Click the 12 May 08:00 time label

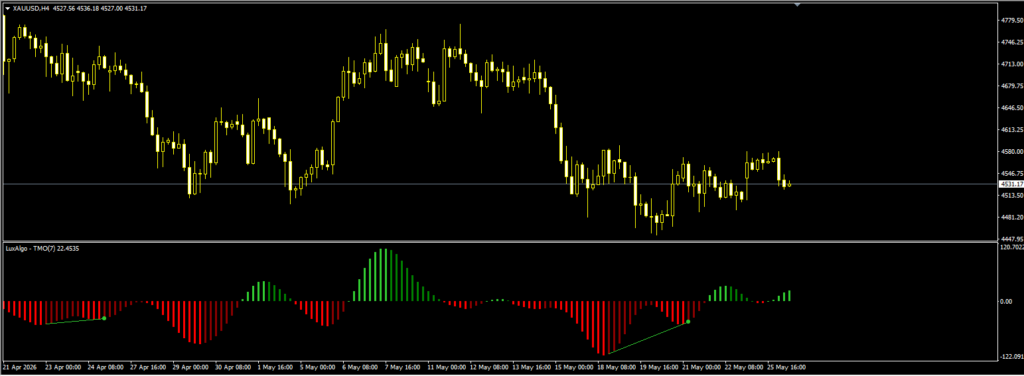[x=488, y=367]
